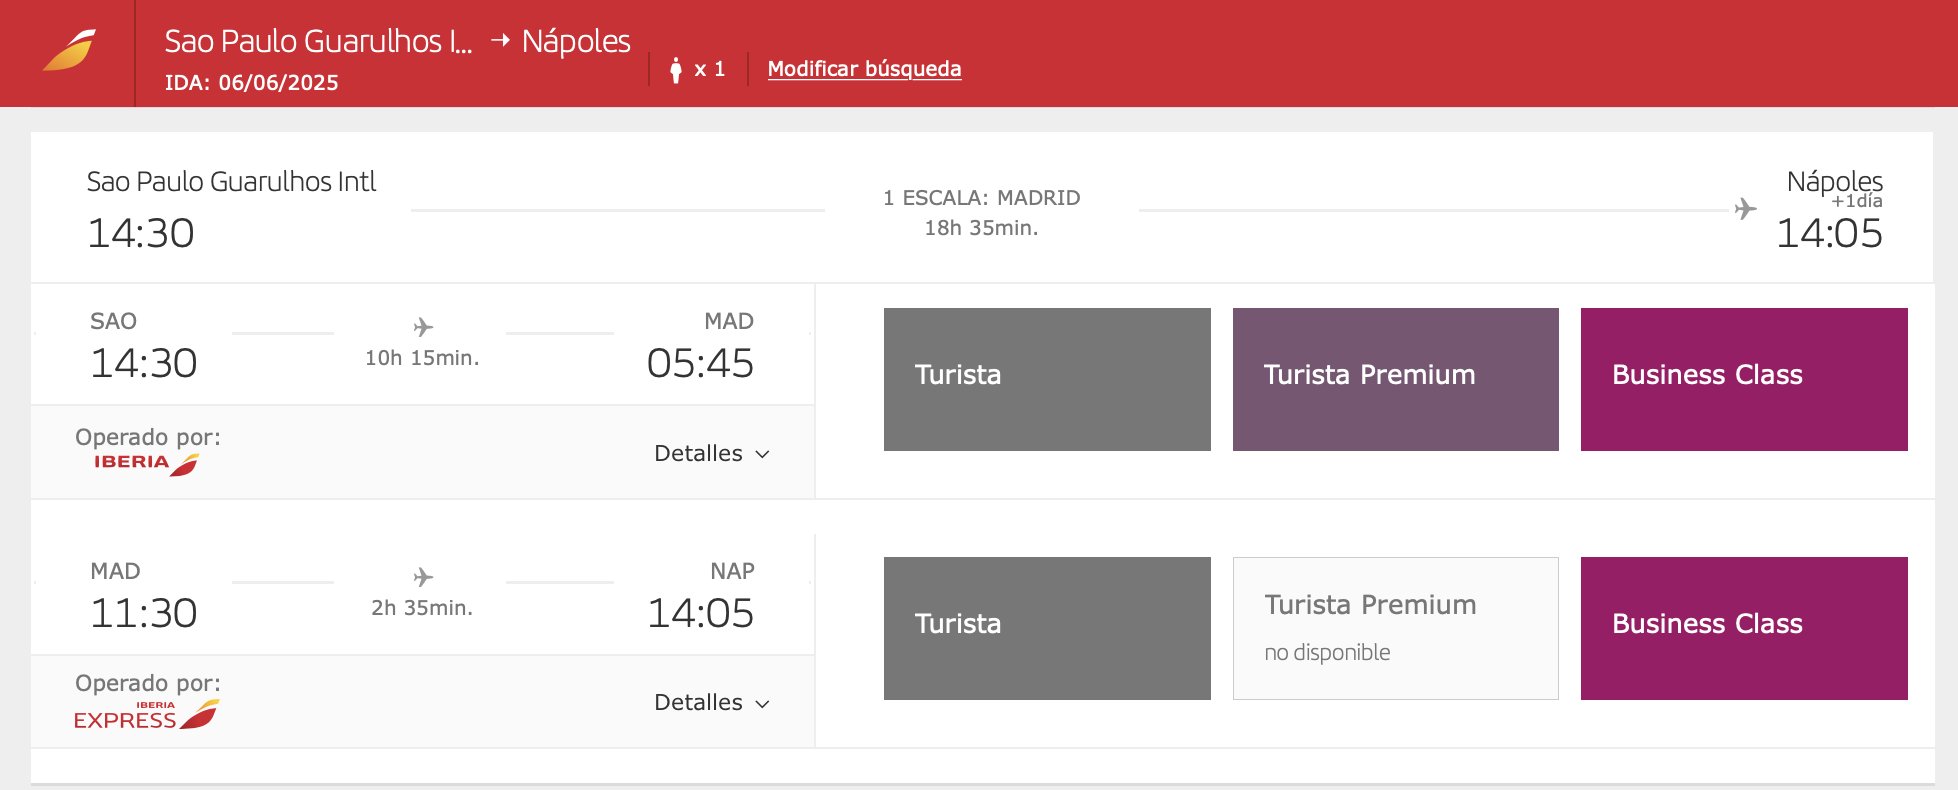Image resolution: width=1958 pixels, height=790 pixels.
Task: Click the 05:45 MAD arrival time
Action: [700, 363]
